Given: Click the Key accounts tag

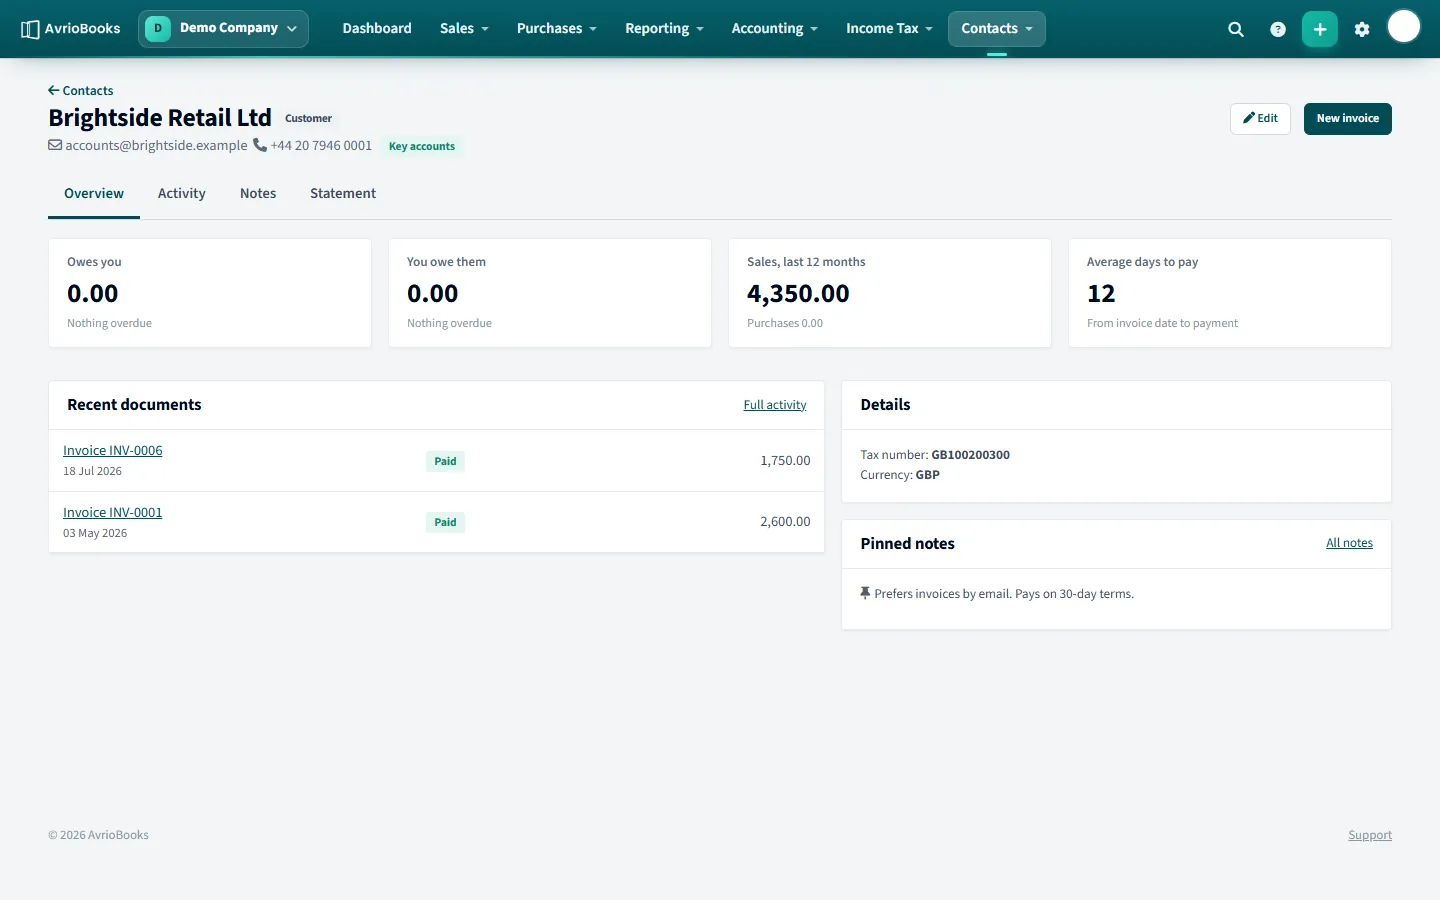Looking at the screenshot, I should click(422, 146).
